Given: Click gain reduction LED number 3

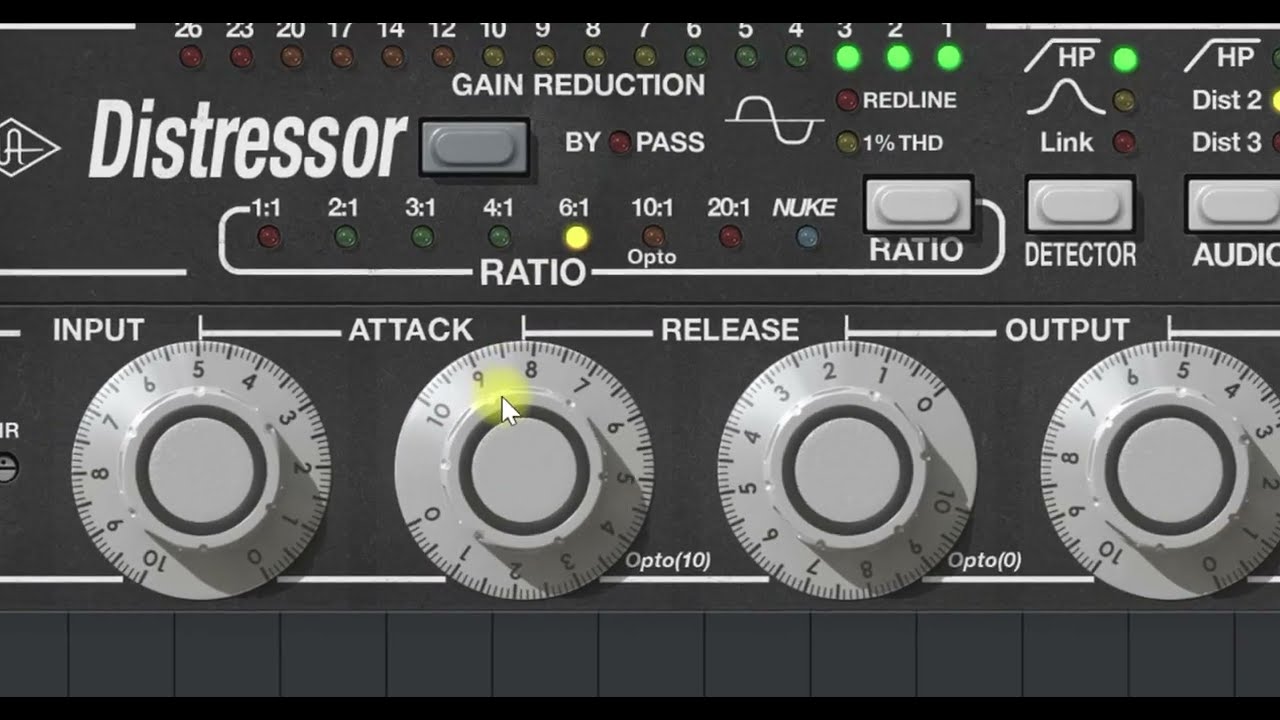Looking at the screenshot, I should tap(848, 57).
